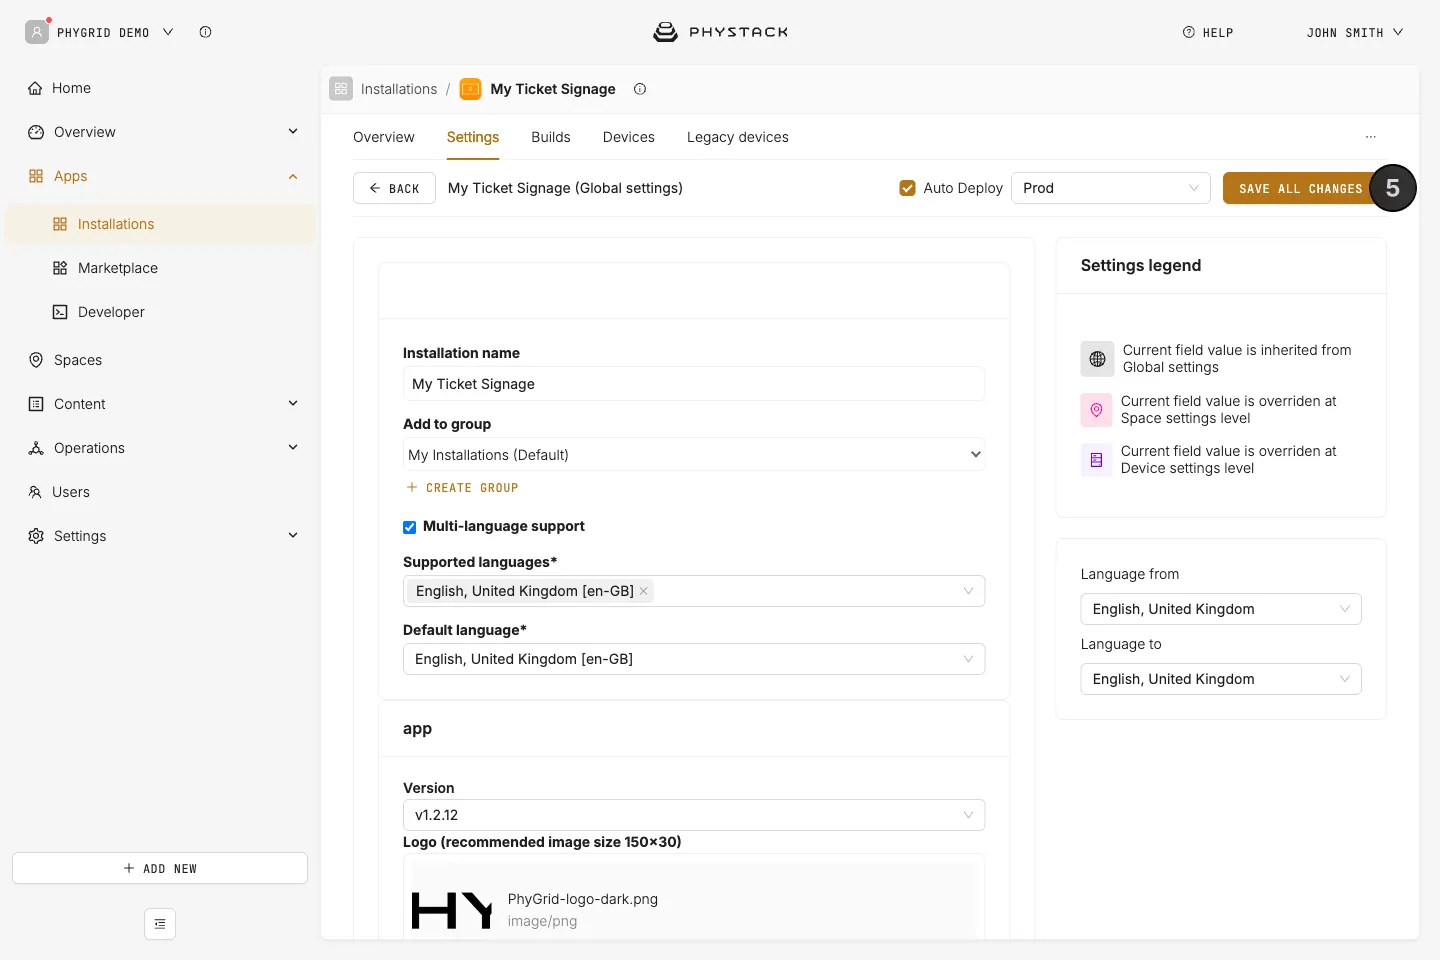Click the orange My Ticket Signage app icon
The width and height of the screenshot is (1440, 960).
pyautogui.click(x=470, y=89)
